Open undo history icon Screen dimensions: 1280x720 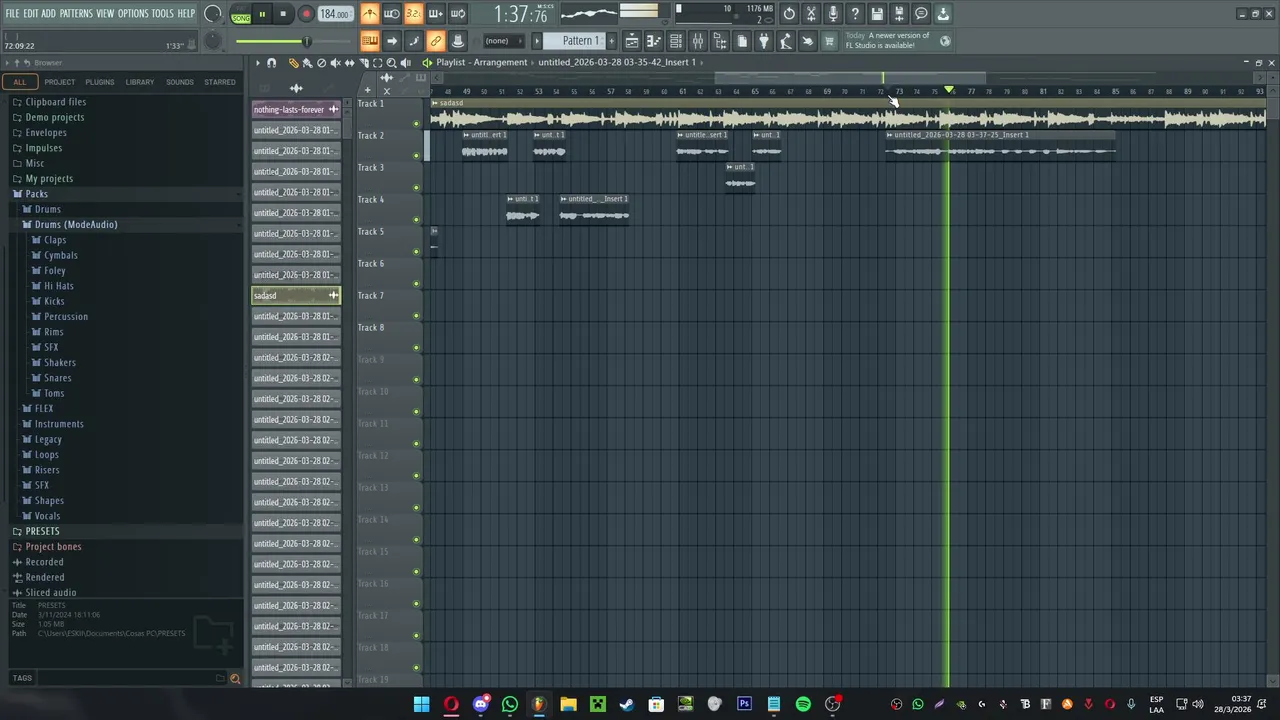pyautogui.click(x=789, y=14)
